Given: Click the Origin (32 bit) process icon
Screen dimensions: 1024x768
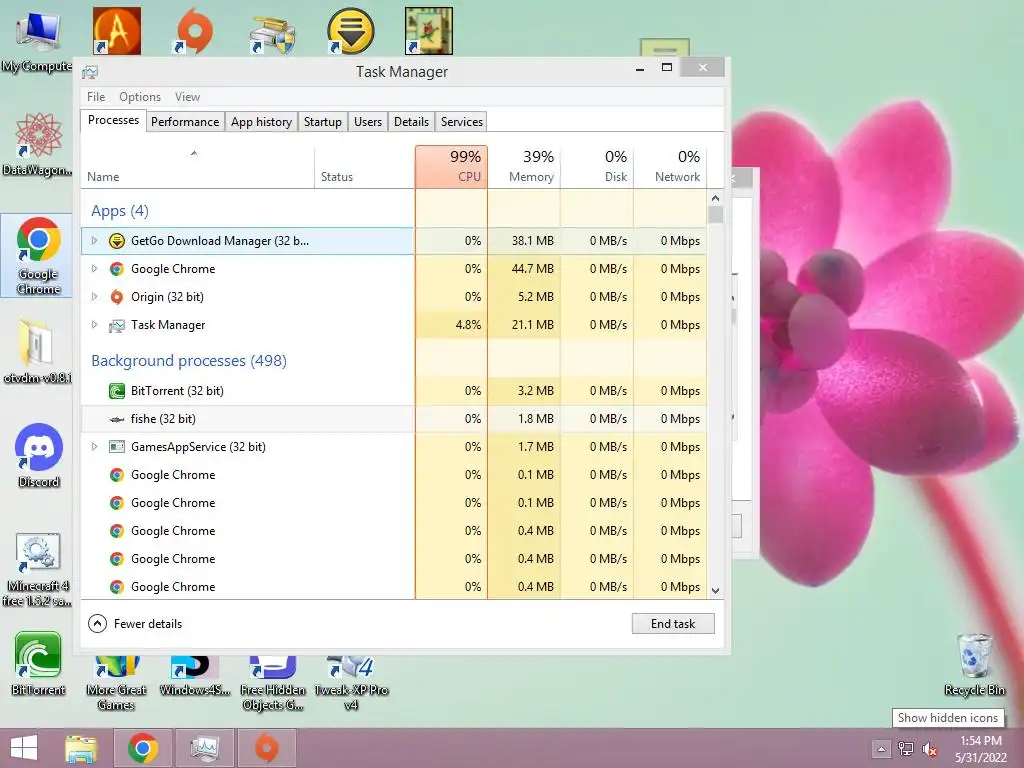Looking at the screenshot, I should pos(116,297).
